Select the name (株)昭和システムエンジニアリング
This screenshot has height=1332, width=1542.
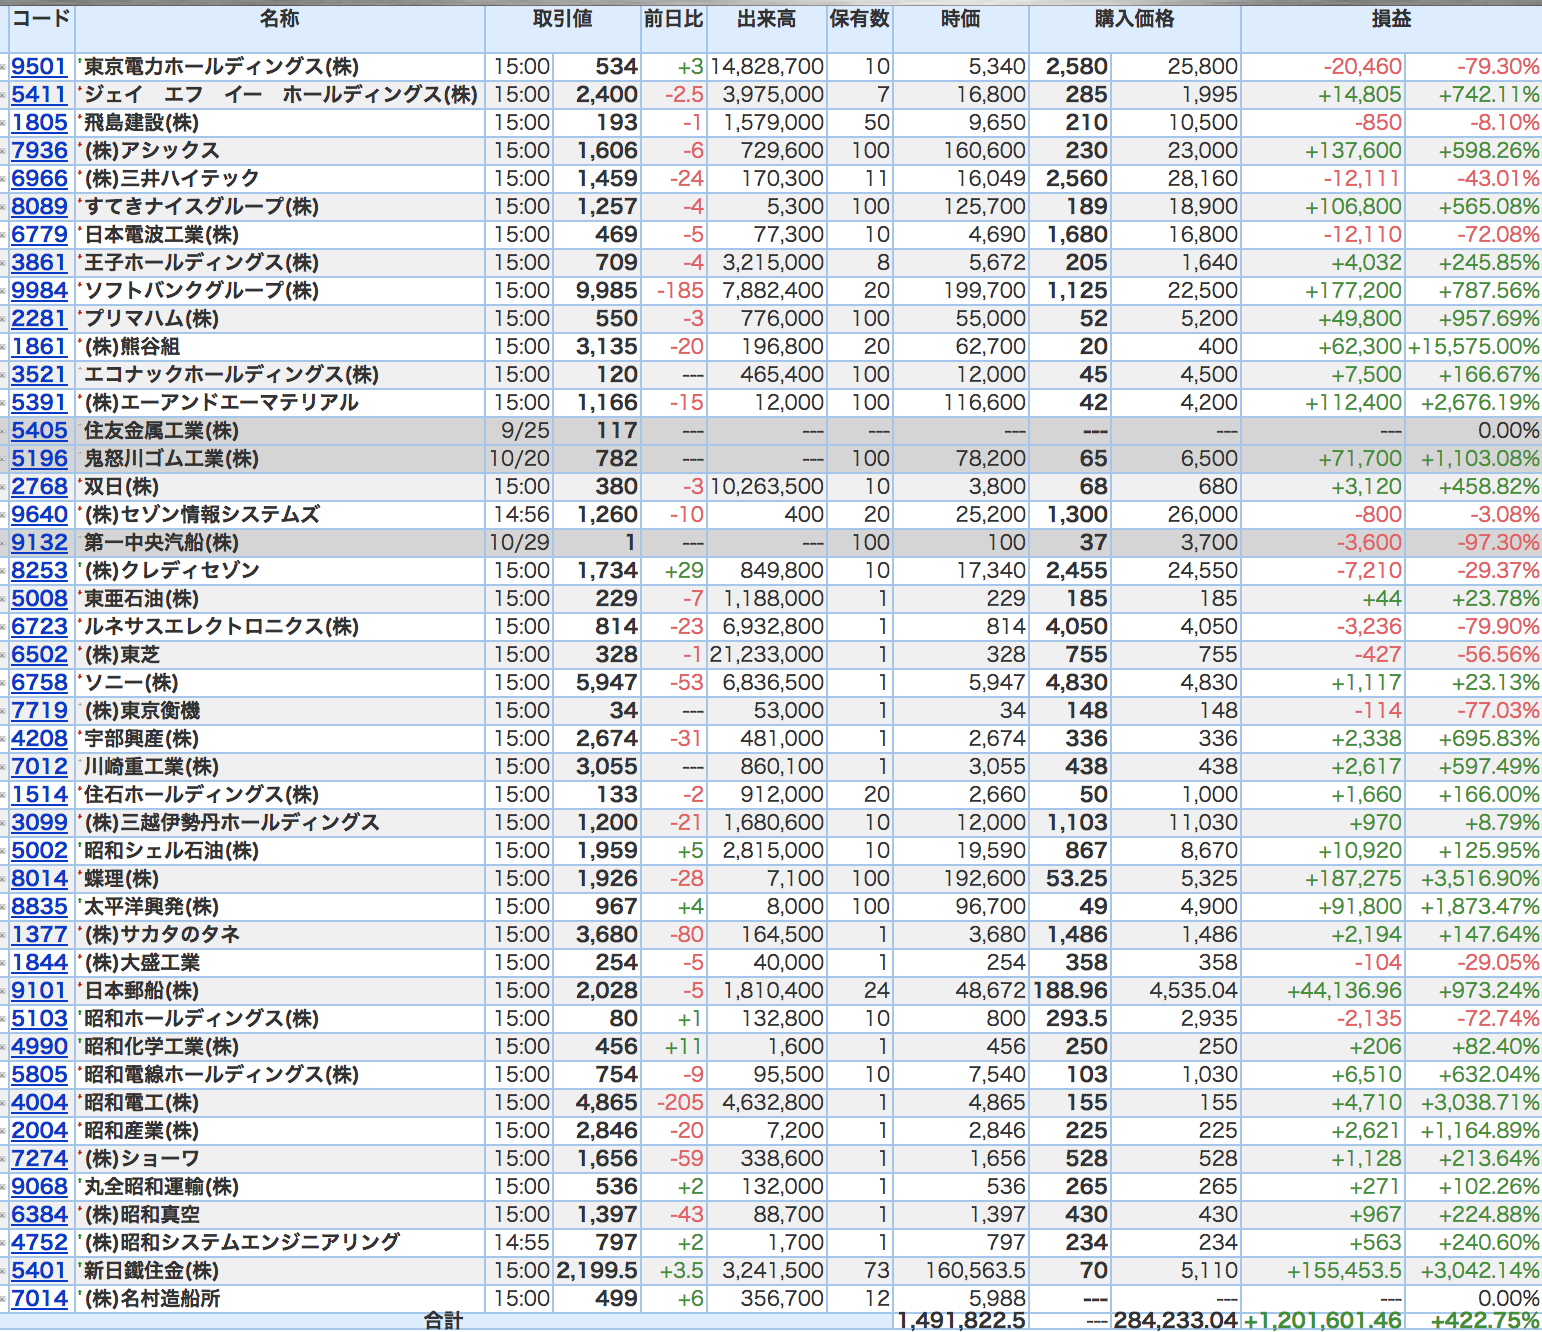click(241, 1242)
